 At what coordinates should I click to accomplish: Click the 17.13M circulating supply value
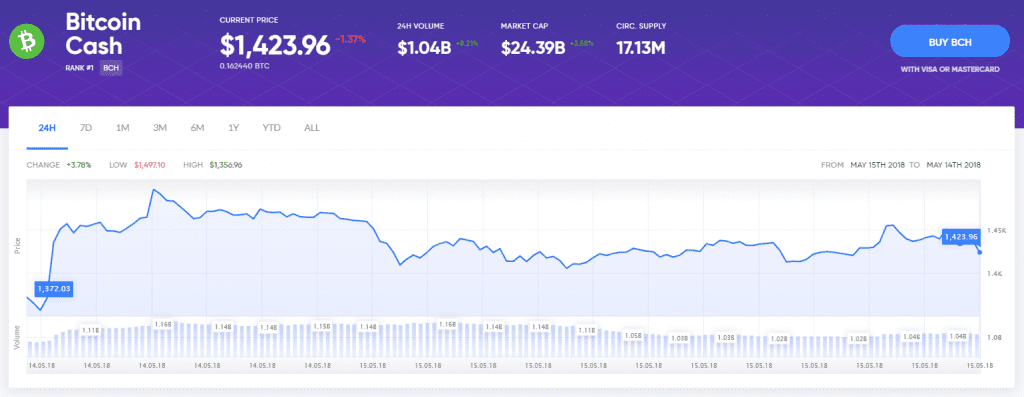coord(641,47)
